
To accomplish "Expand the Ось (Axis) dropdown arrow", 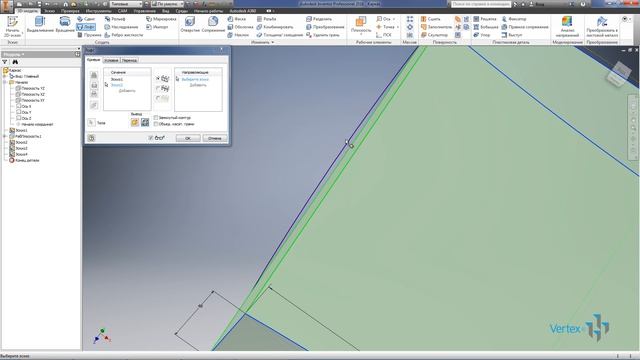I will coord(394,19).
